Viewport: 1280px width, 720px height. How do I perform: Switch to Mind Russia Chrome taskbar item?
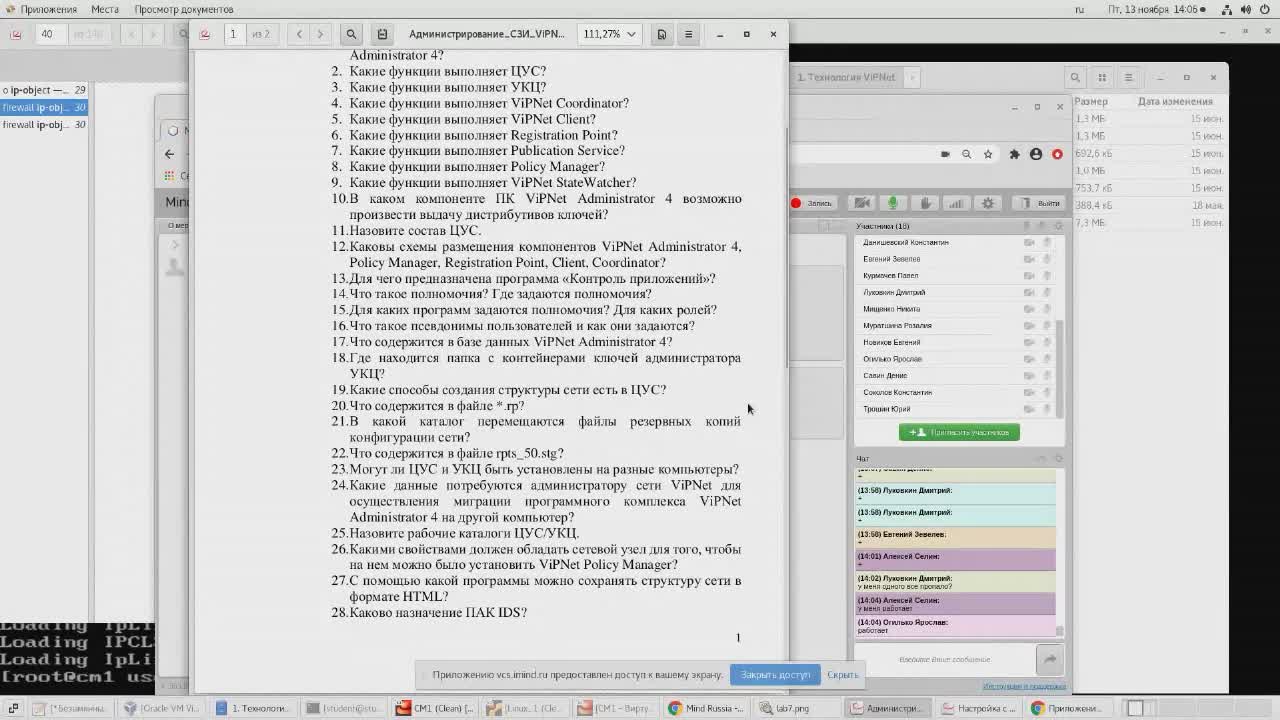click(x=707, y=708)
